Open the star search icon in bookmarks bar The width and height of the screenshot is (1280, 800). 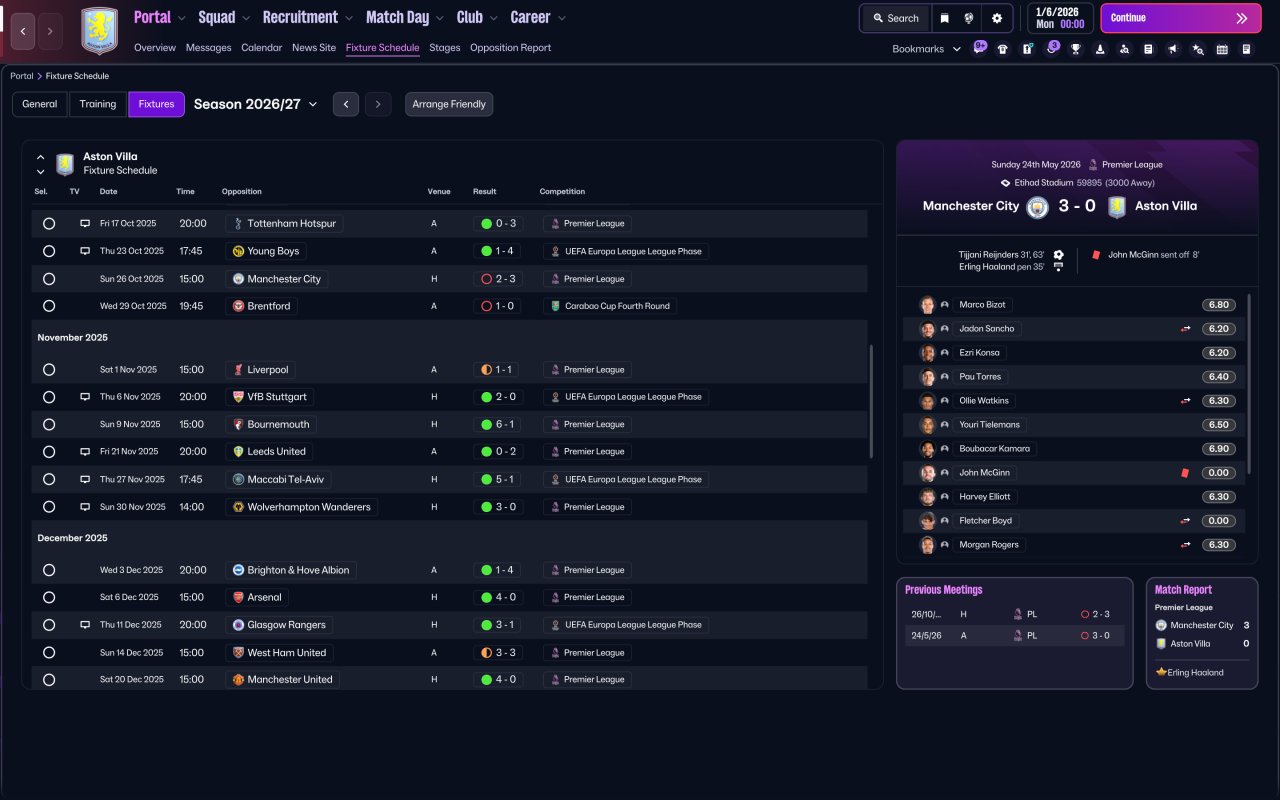point(1198,49)
